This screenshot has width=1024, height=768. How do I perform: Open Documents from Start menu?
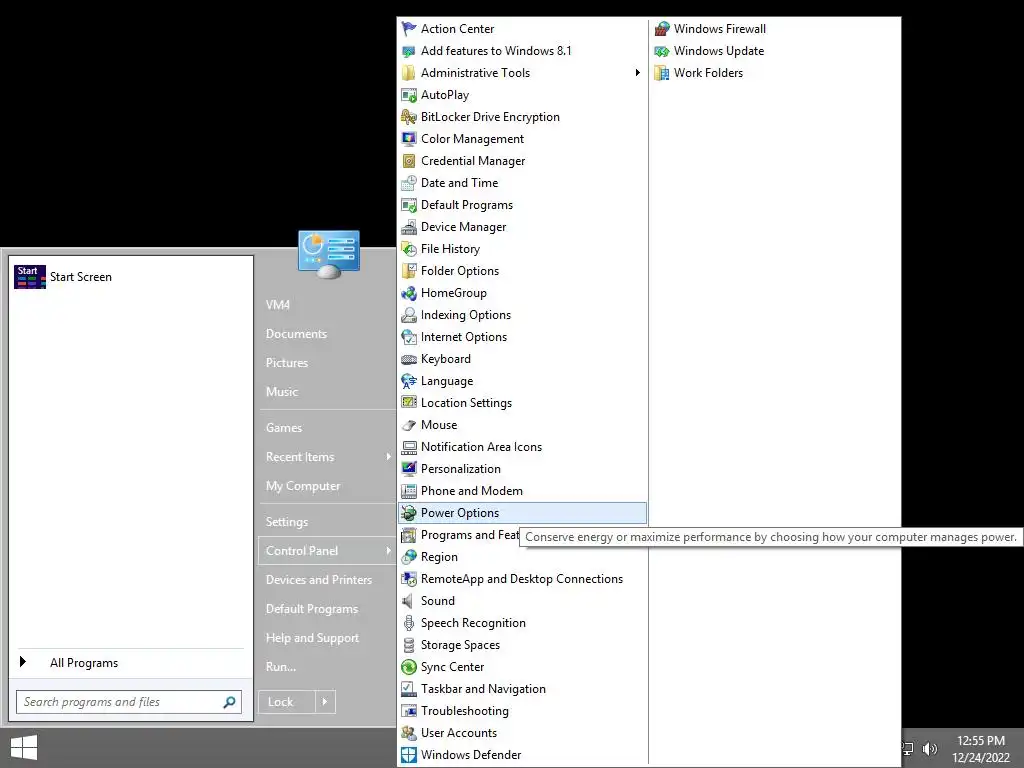click(x=296, y=334)
